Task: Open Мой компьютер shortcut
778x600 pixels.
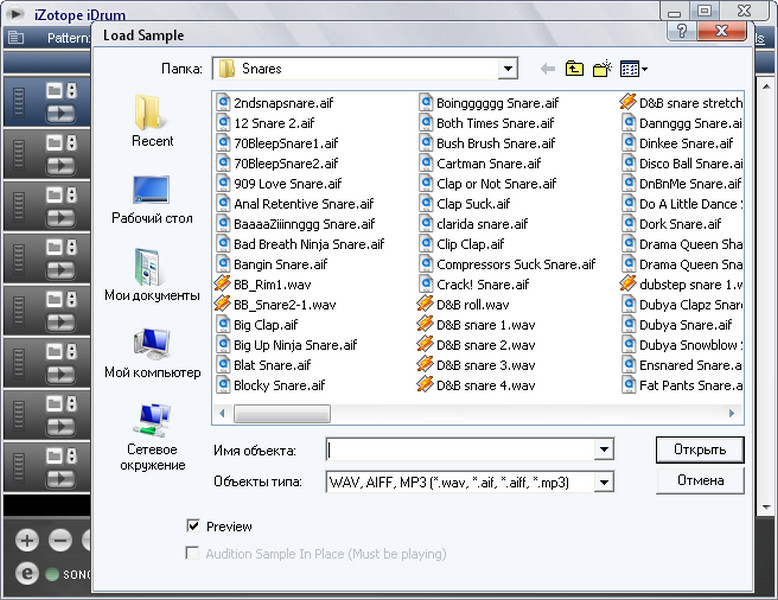Action: pos(152,351)
